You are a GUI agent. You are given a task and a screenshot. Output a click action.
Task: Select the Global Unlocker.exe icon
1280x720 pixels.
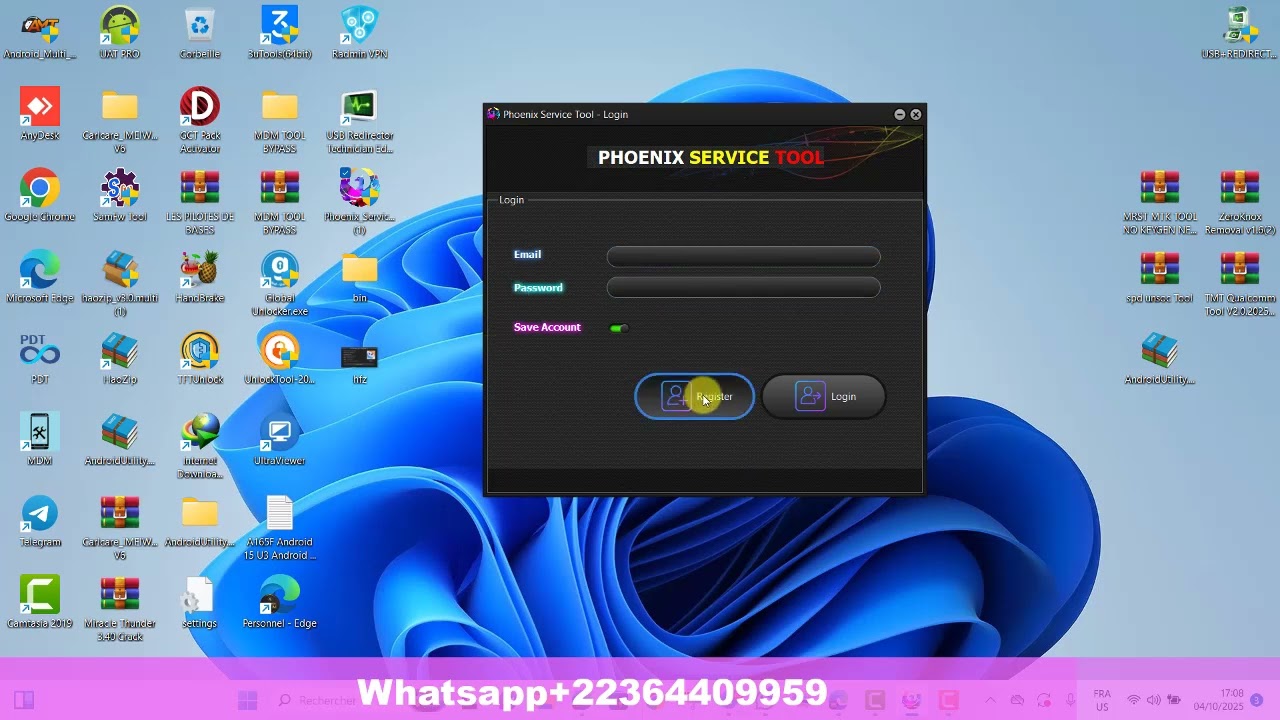point(280,283)
